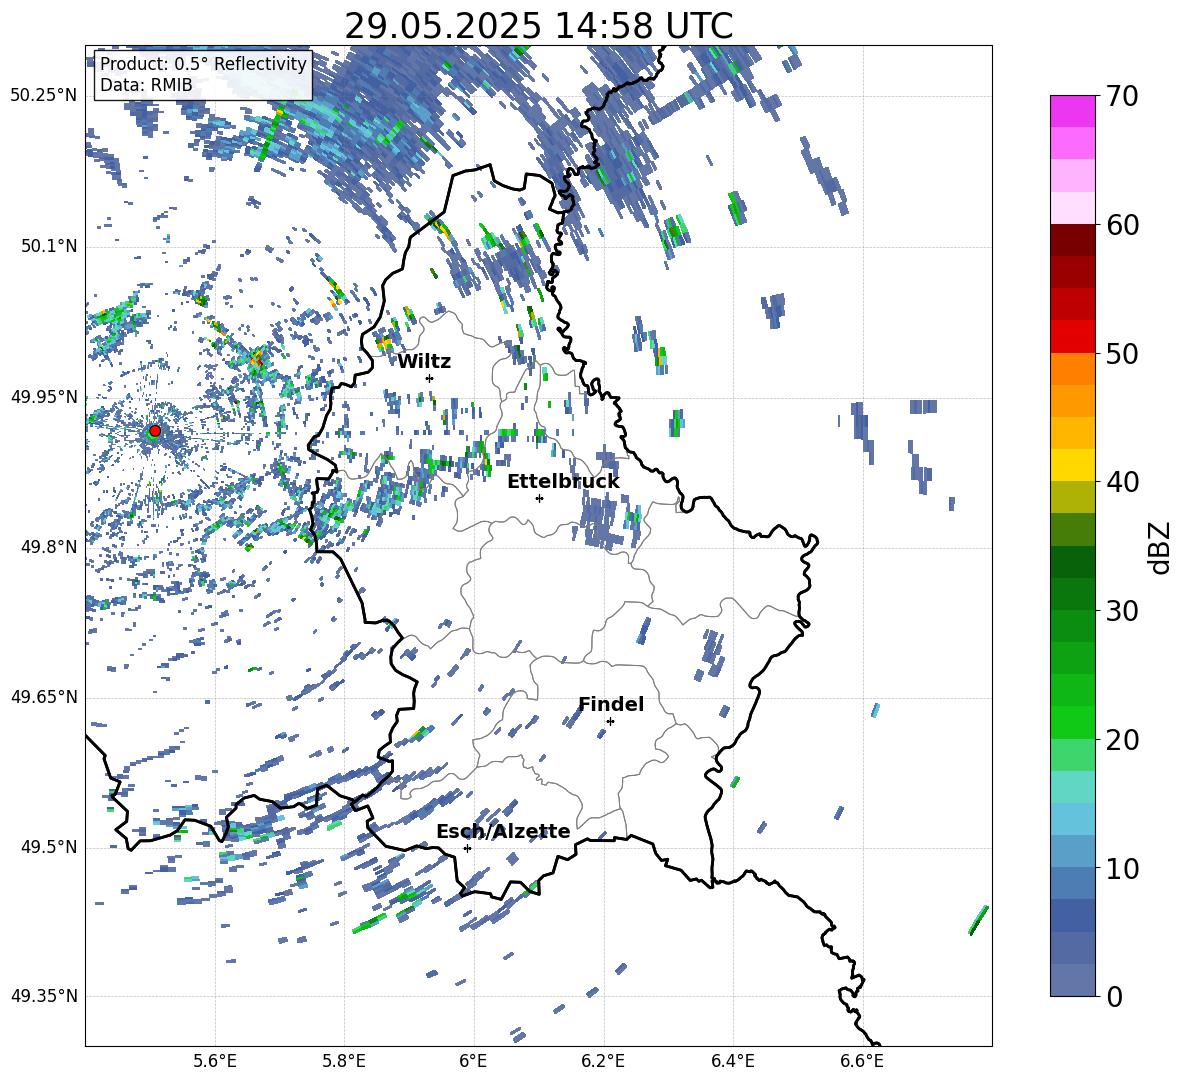Screen dimensions: 1184x1081
Task: Click the Product: 0.5° Reflectivity text
Action: coord(203,63)
